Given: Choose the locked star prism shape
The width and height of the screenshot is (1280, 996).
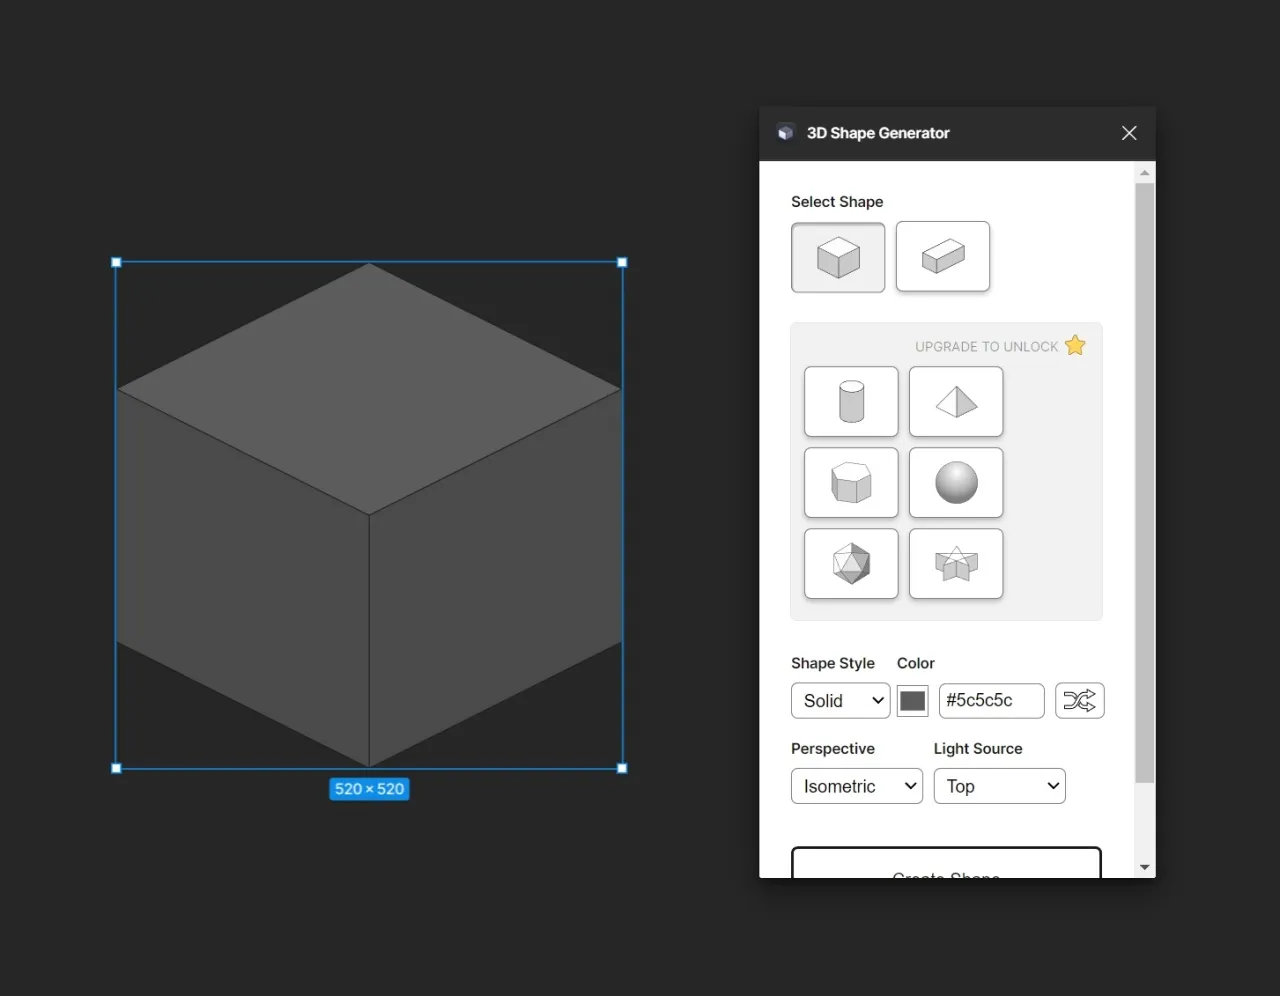Looking at the screenshot, I should [x=956, y=563].
